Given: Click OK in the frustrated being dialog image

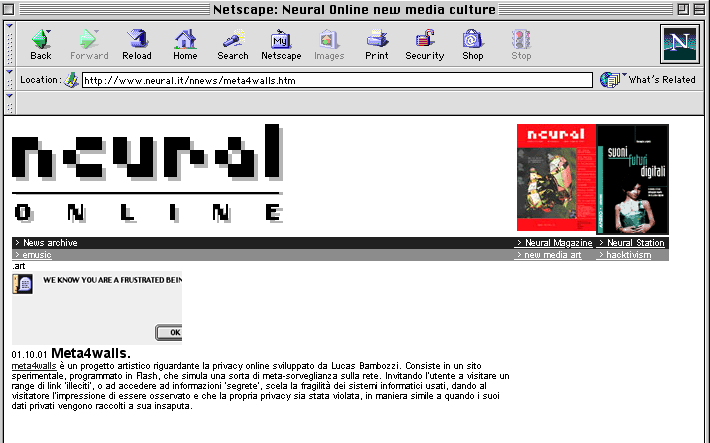Looking at the screenshot, I should tap(169, 332).
